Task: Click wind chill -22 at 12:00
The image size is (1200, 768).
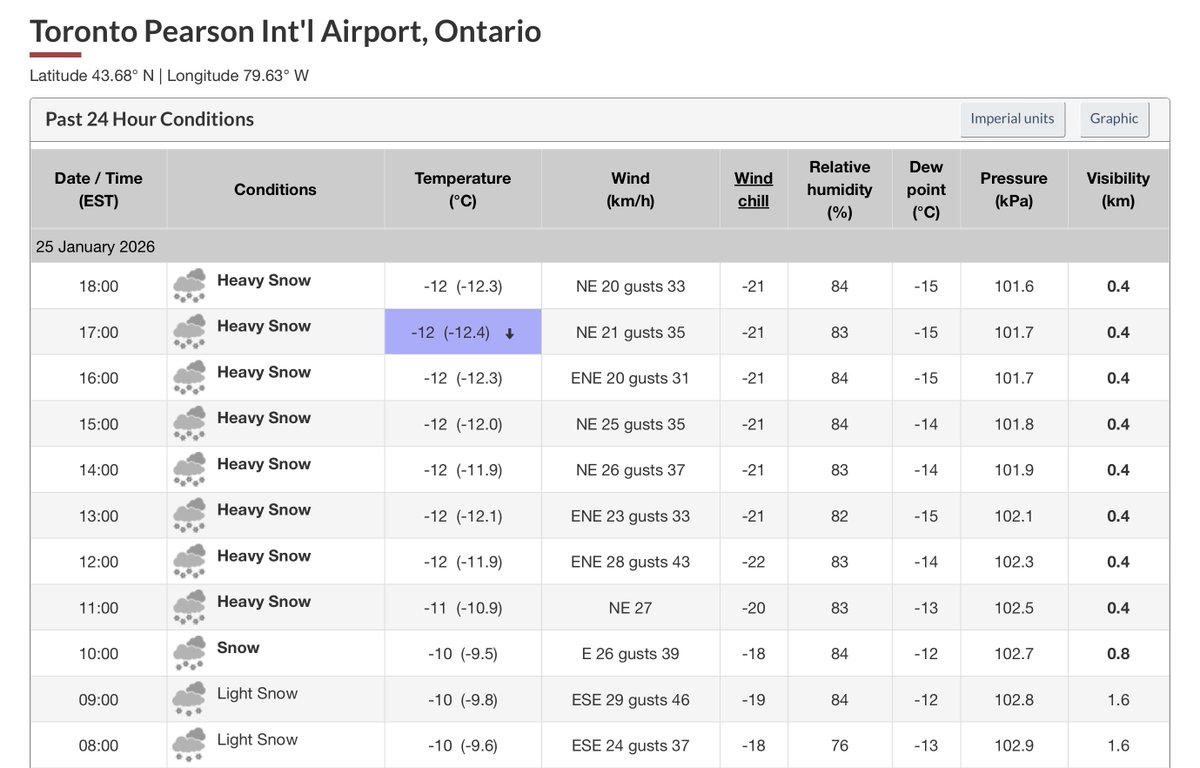Action: pos(753,562)
